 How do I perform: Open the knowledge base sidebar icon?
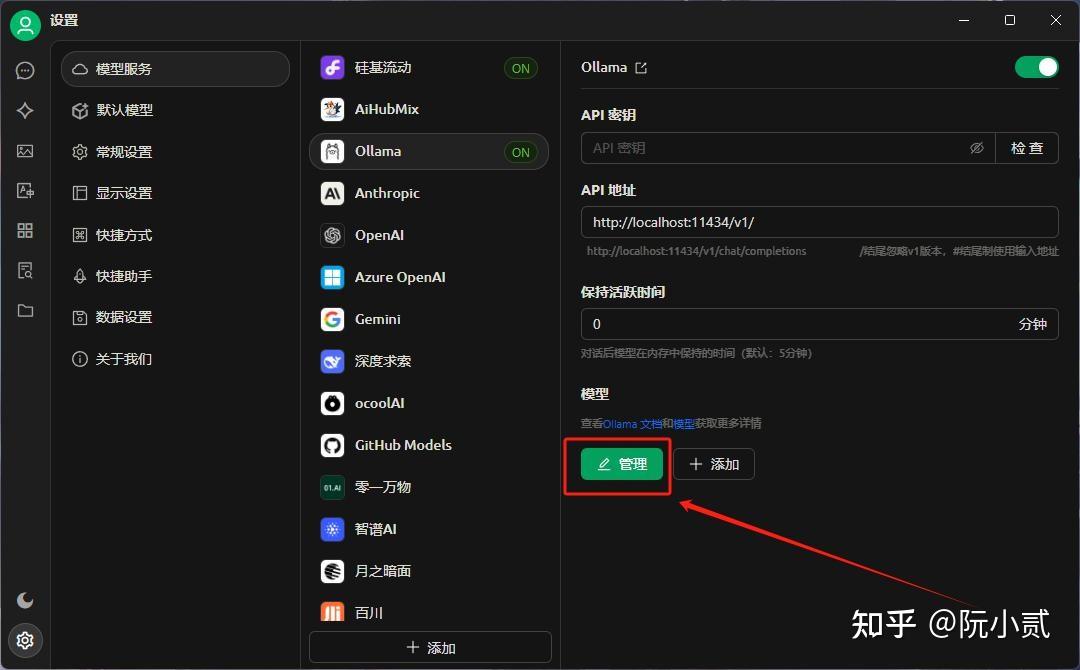point(25,271)
